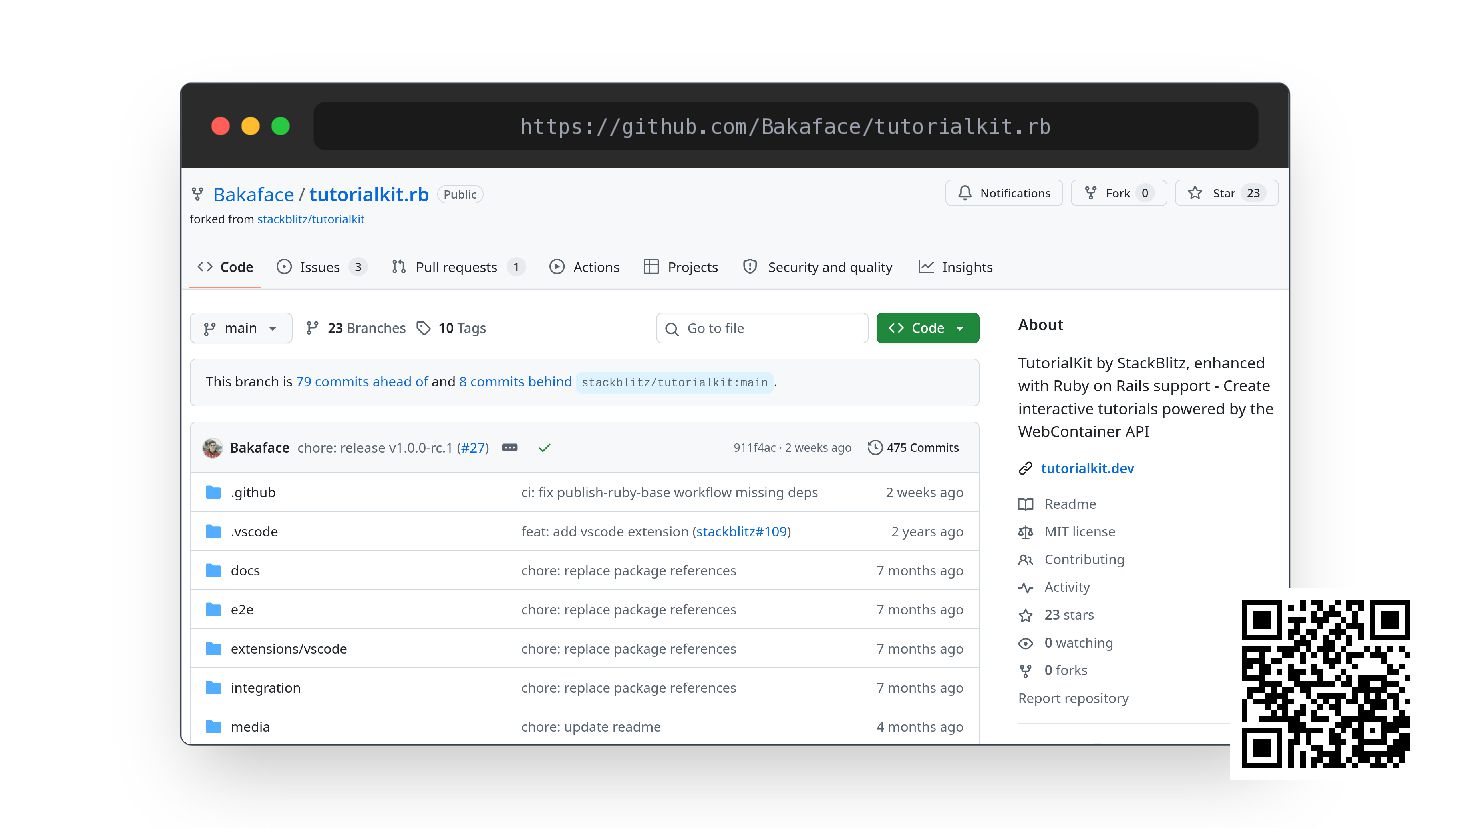The height and width of the screenshot is (828, 1470).
Task: Open the .github folder
Action: click(253, 492)
